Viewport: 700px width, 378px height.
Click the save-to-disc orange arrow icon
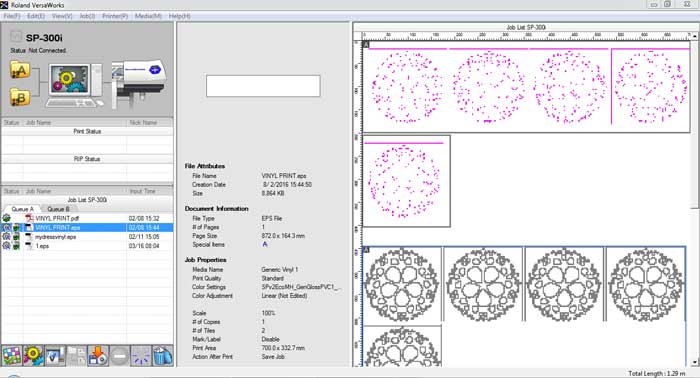(98, 356)
